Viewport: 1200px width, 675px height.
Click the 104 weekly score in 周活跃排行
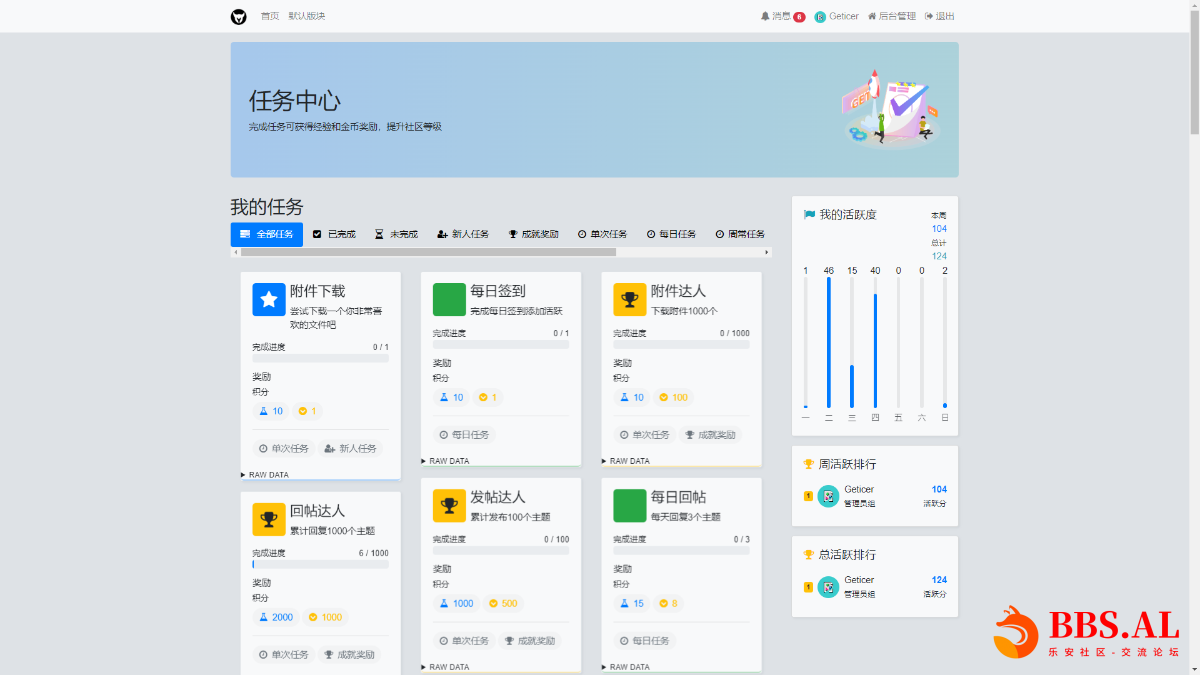point(939,489)
